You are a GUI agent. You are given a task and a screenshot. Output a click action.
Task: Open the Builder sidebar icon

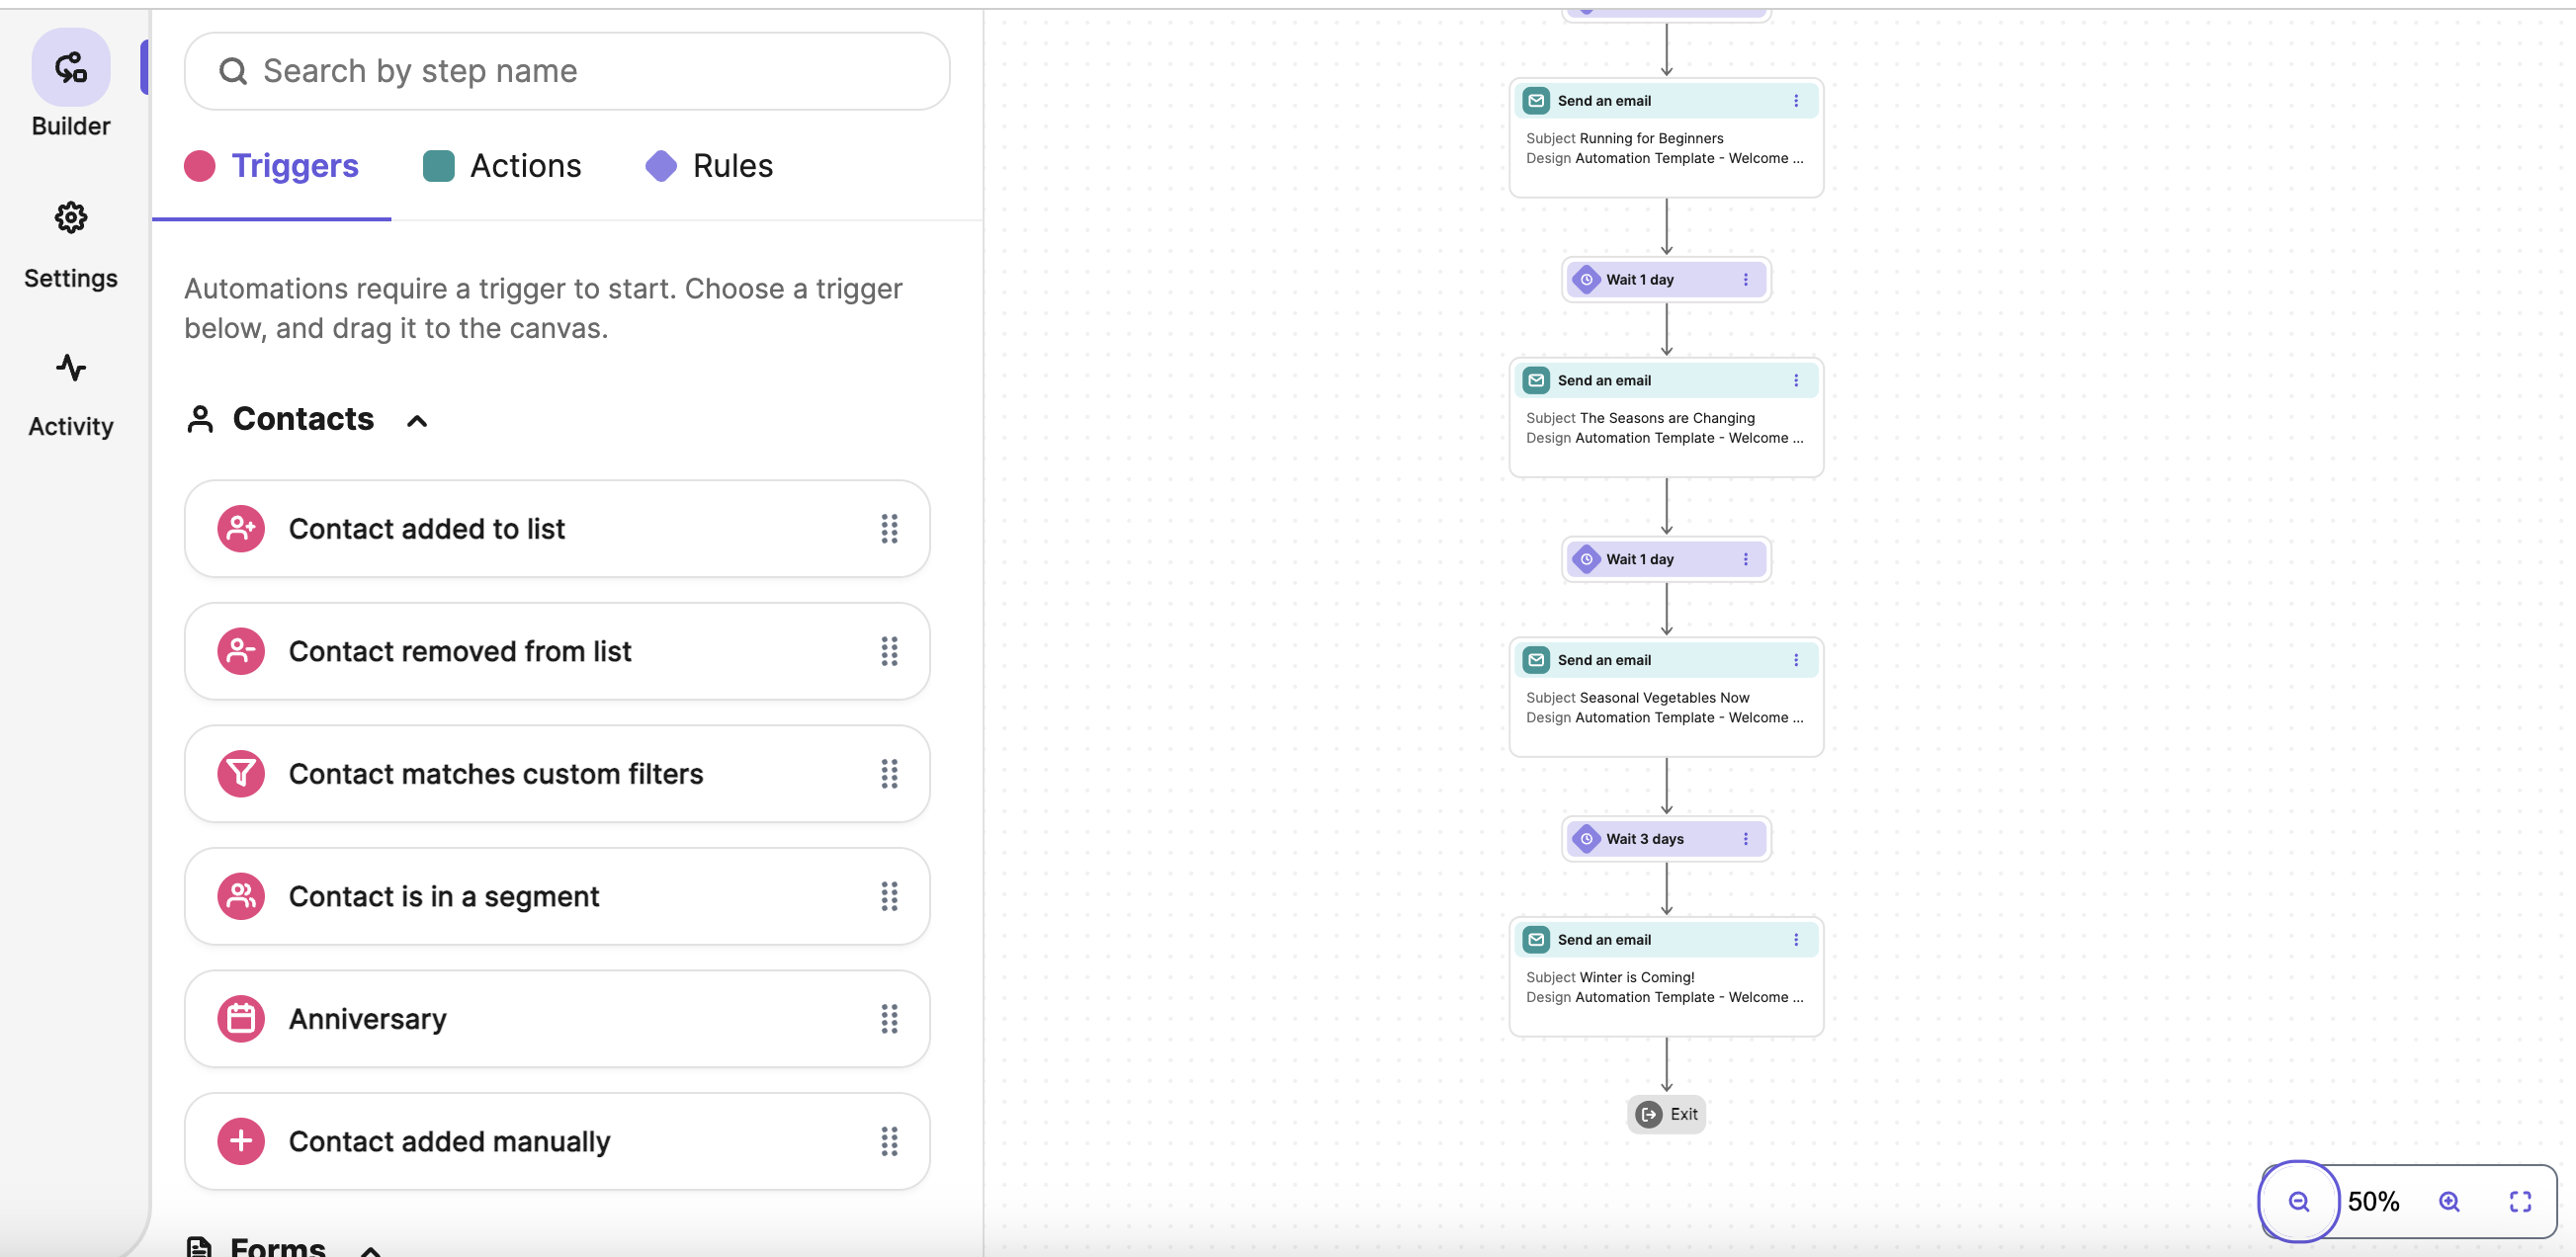point(70,67)
